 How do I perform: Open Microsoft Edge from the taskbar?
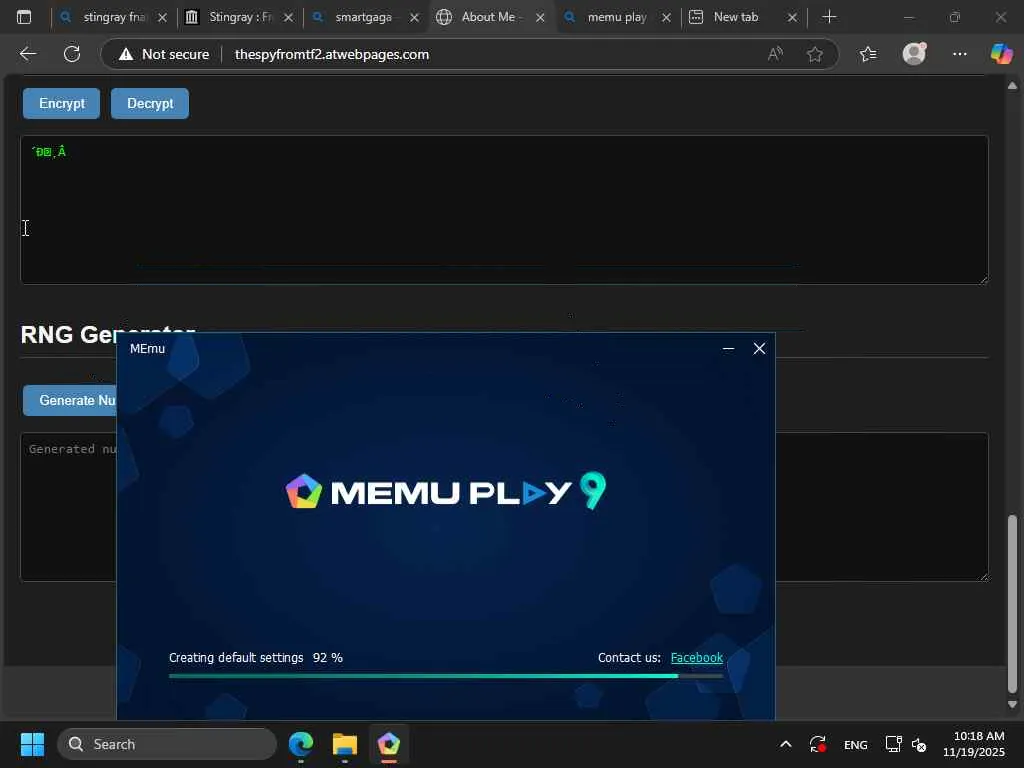tap(301, 744)
